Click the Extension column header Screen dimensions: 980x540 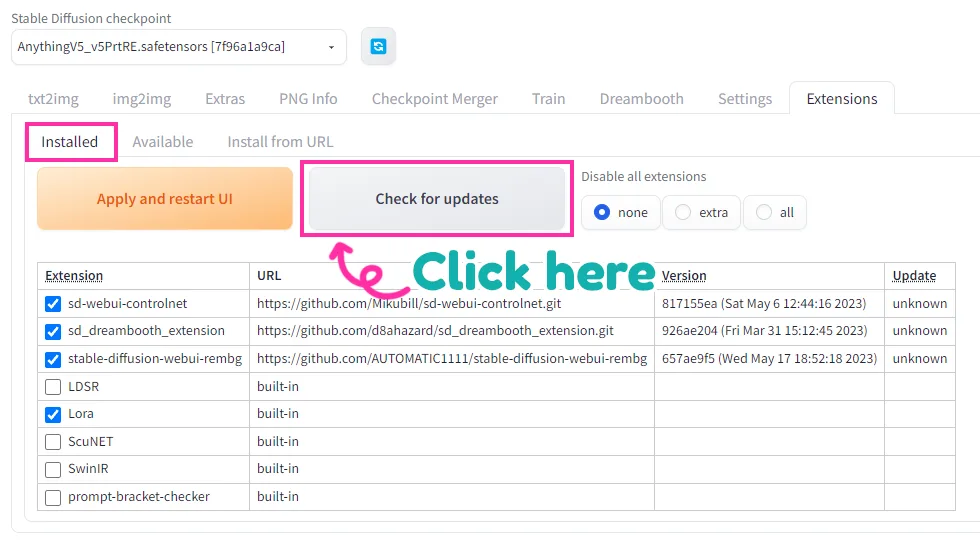74,276
